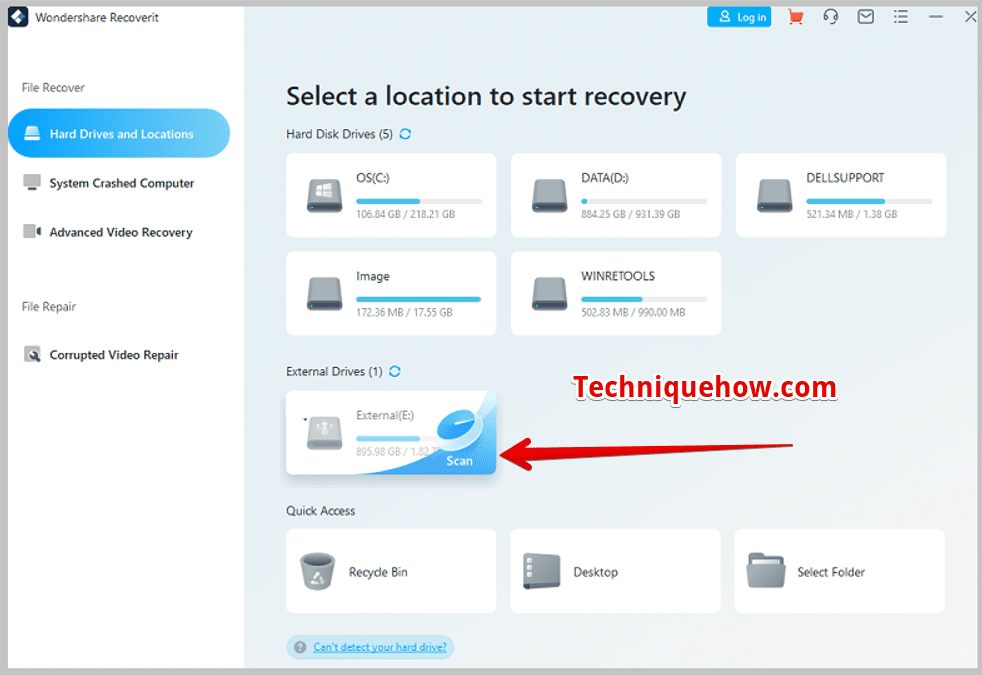Click the "File Repair" sidebar heading
The width and height of the screenshot is (982, 675).
[x=49, y=307]
